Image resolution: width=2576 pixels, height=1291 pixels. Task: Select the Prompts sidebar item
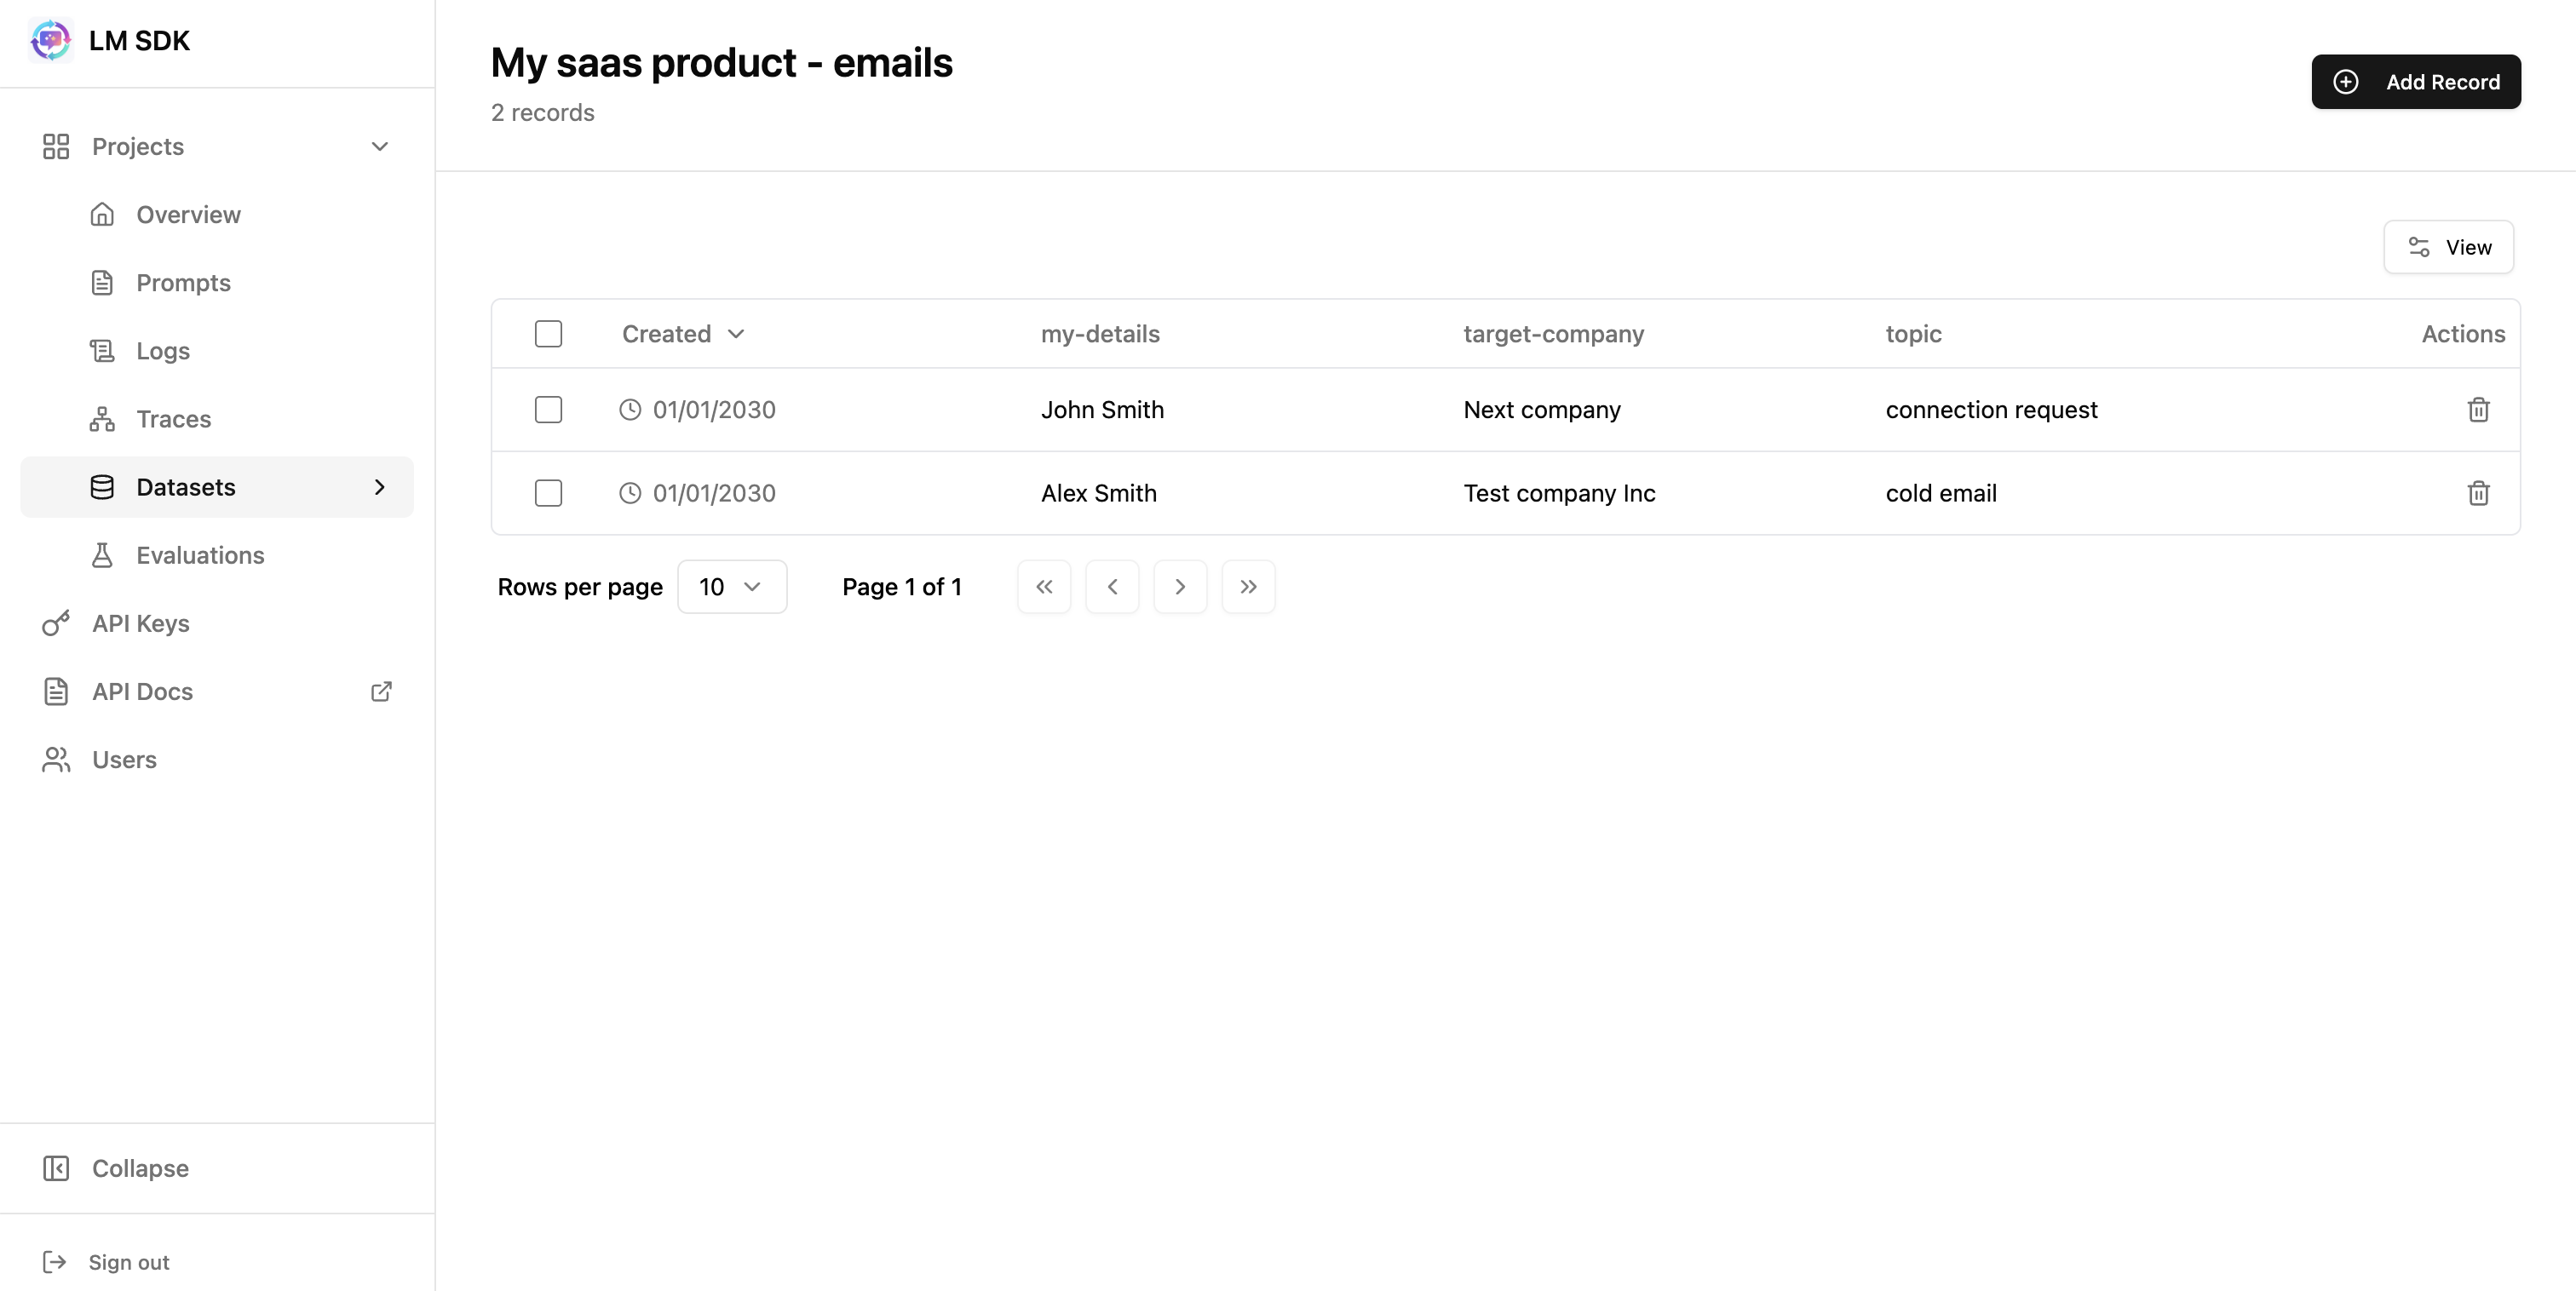pos(184,282)
